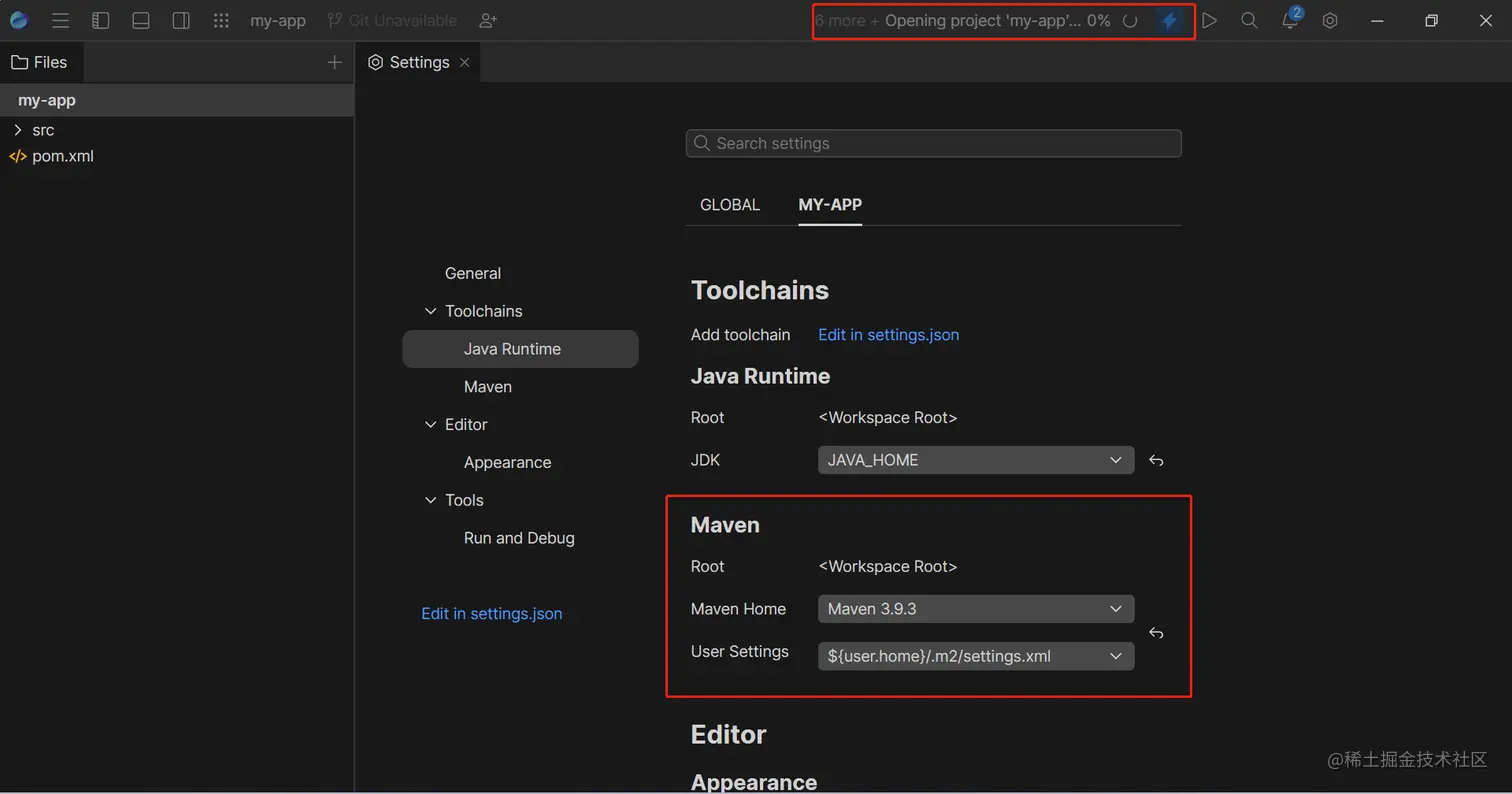This screenshot has height=794, width=1512.
Task: Select Tools in settings navigation
Action: [464, 500]
